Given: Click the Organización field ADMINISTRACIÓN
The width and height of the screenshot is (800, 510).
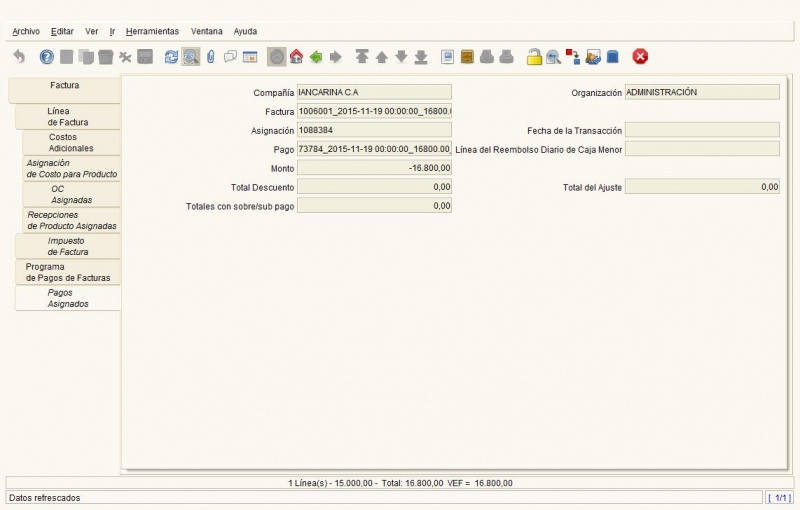Looking at the screenshot, I should [702, 92].
